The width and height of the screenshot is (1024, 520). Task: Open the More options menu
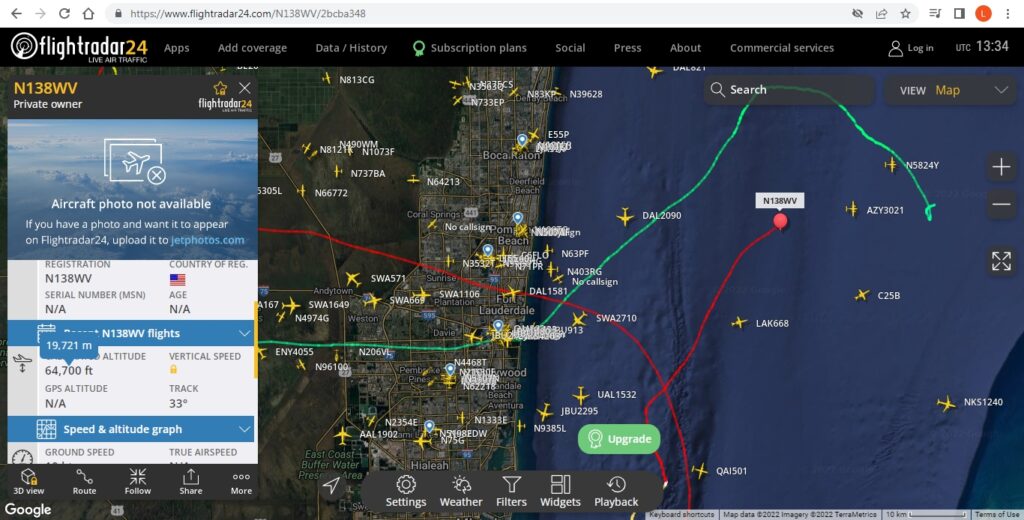(x=241, y=482)
